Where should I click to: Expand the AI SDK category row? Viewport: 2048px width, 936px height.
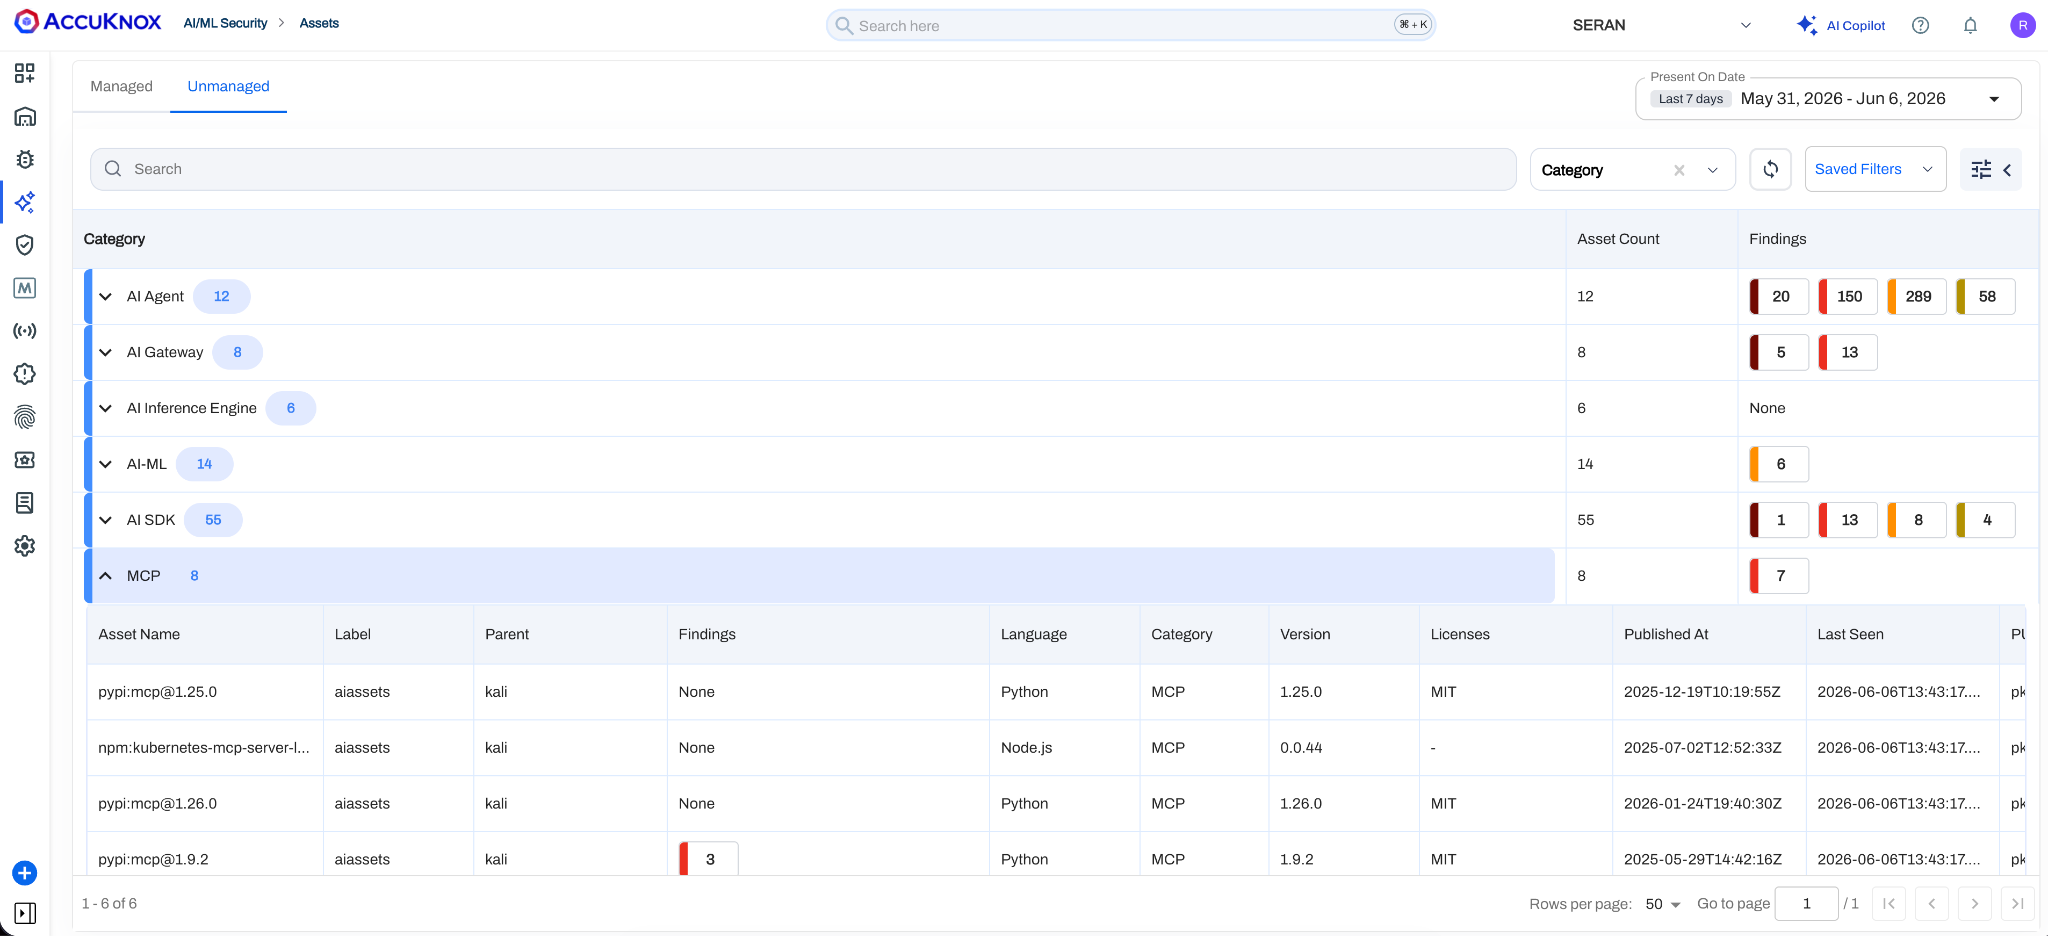[x=105, y=520]
